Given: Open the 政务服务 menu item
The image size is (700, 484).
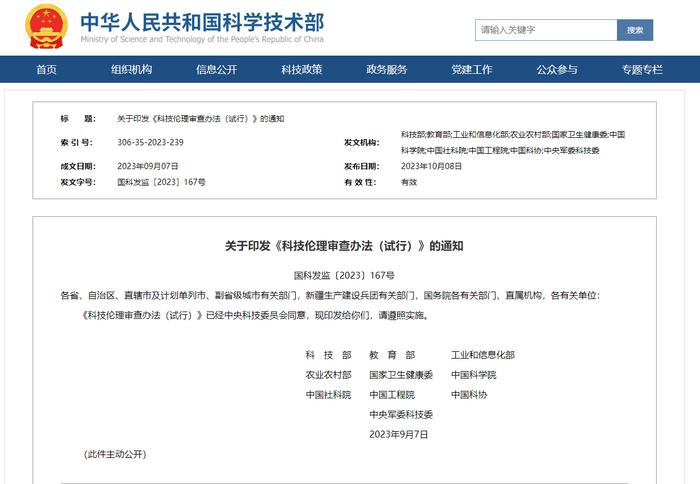Looking at the screenshot, I should click(387, 70).
